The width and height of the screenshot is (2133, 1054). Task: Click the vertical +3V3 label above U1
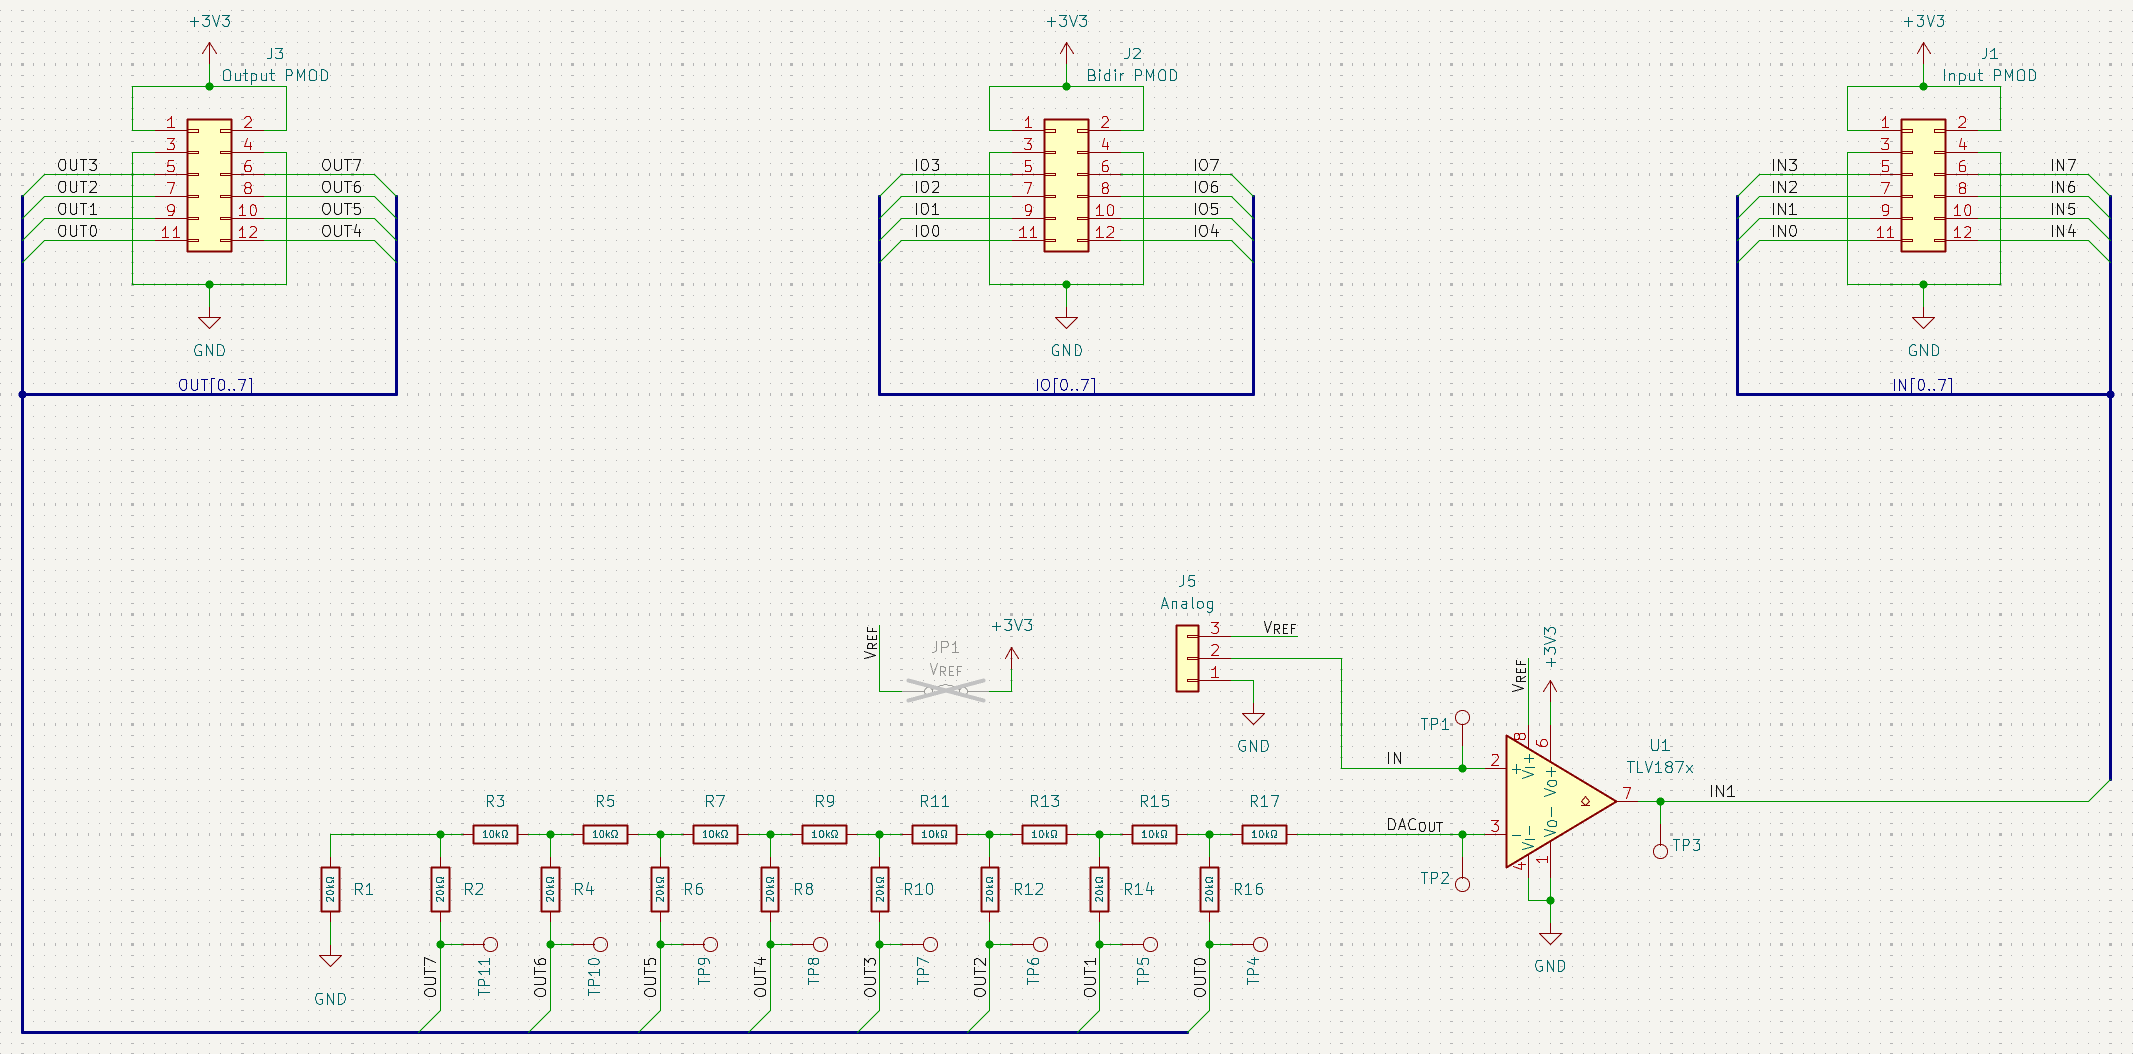(x=1550, y=647)
